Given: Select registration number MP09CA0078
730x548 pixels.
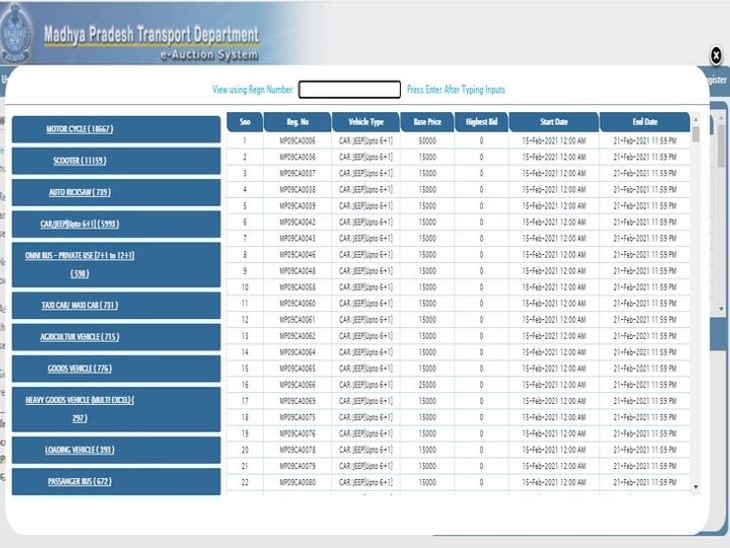Looking at the screenshot, I should [297, 450].
